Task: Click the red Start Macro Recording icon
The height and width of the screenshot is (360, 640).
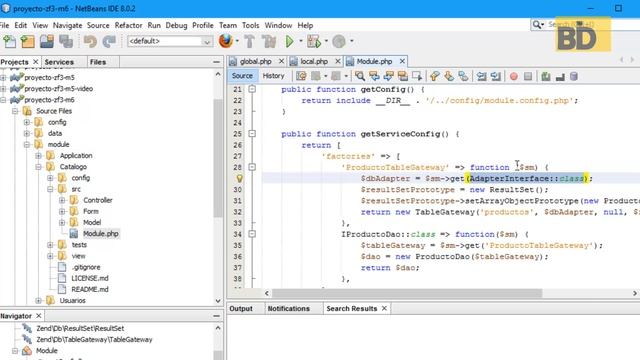Action: click(514, 76)
